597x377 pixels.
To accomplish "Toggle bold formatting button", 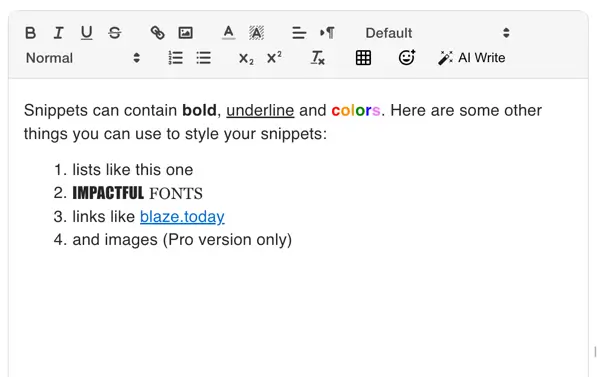I will pyautogui.click(x=30, y=33).
